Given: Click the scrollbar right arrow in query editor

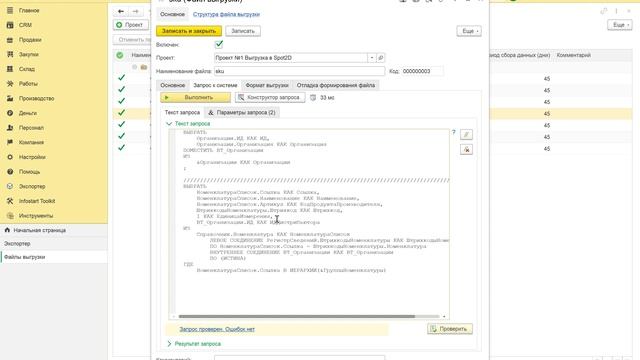Looking at the screenshot, I should click(x=444, y=316).
